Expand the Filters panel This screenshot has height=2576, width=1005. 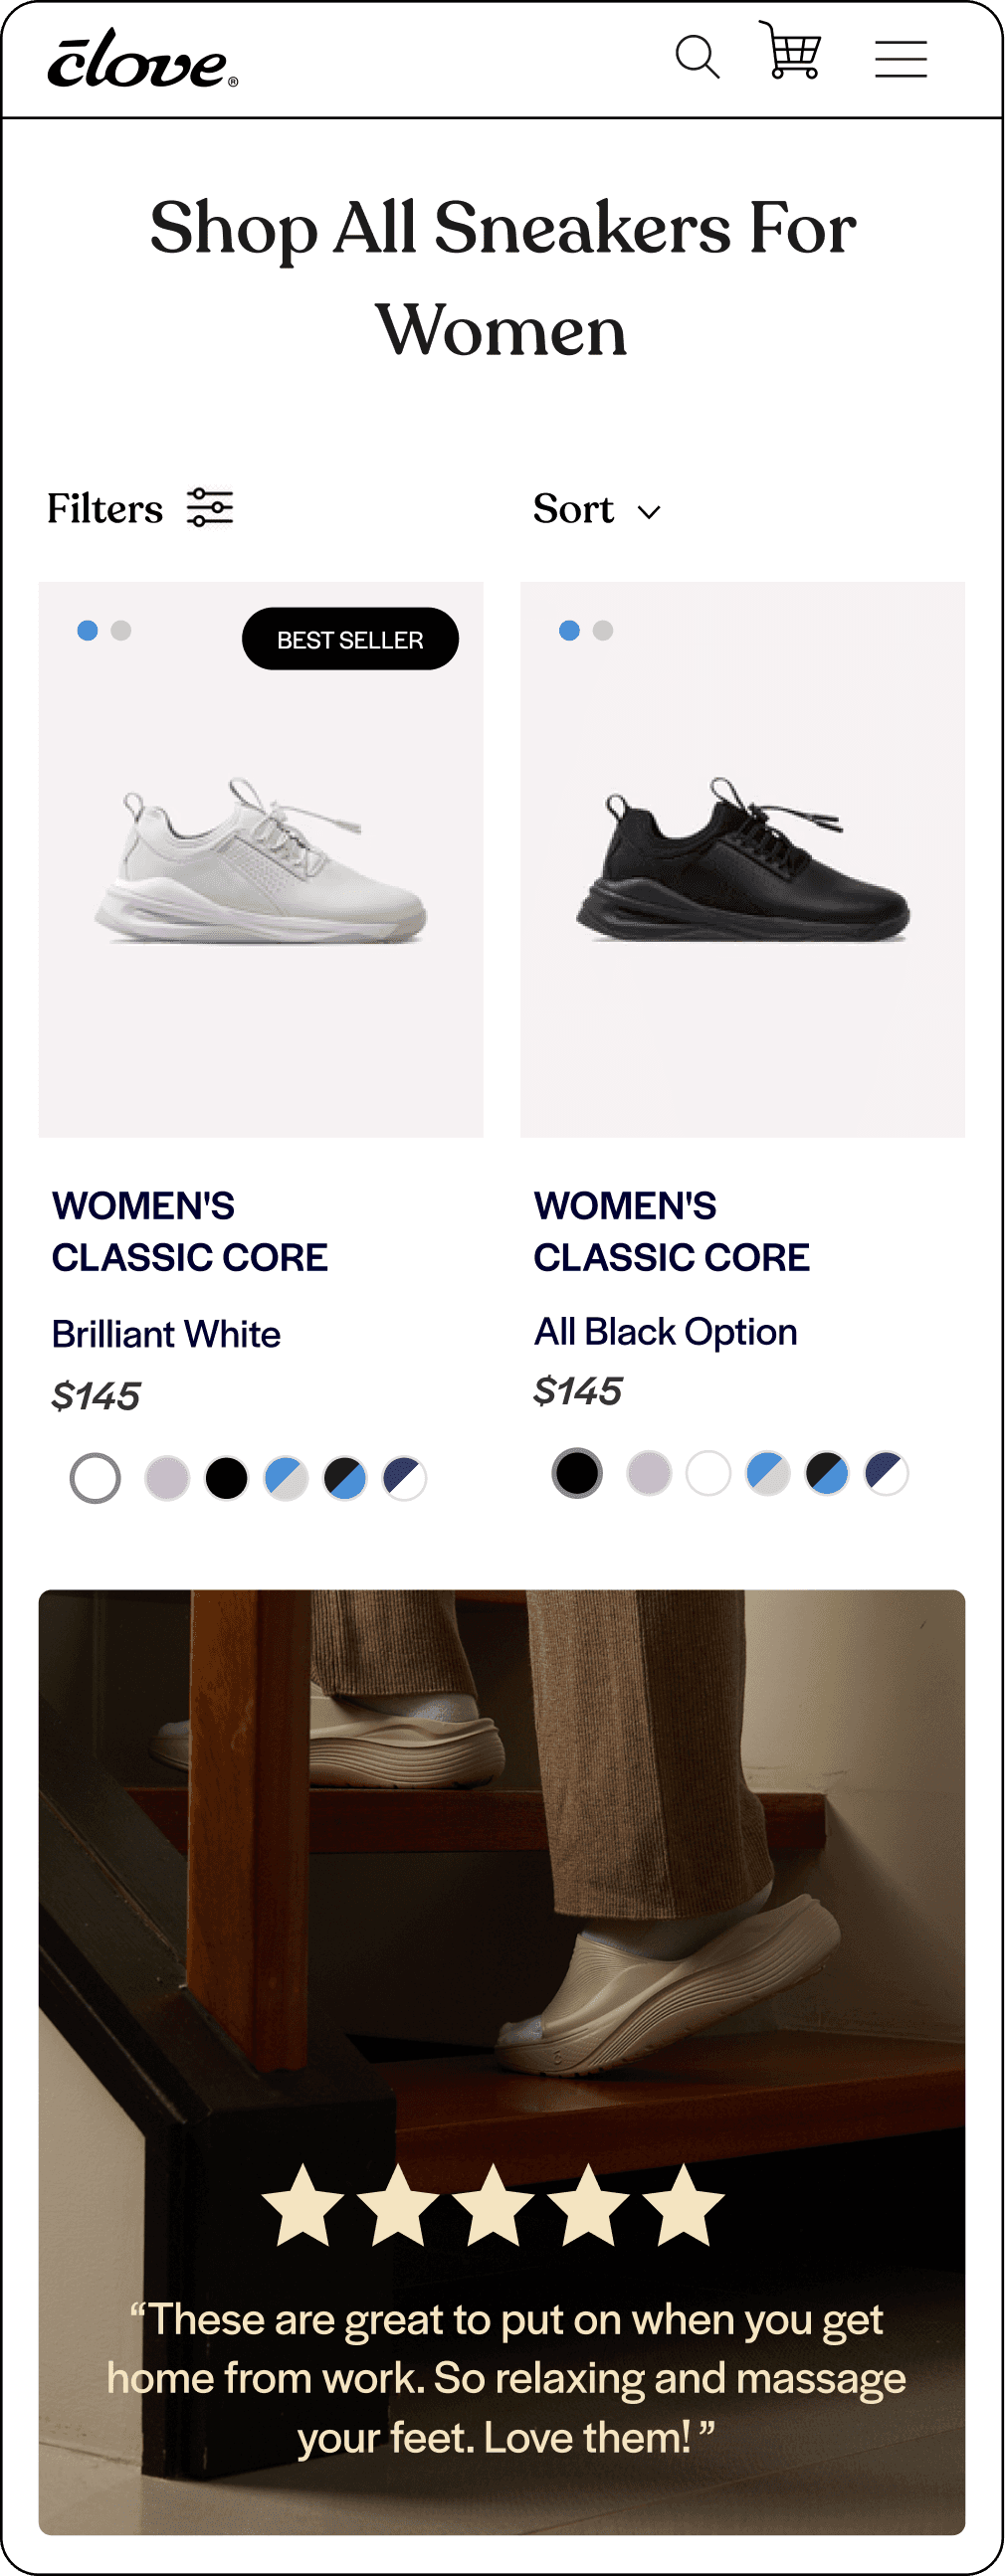105,509
